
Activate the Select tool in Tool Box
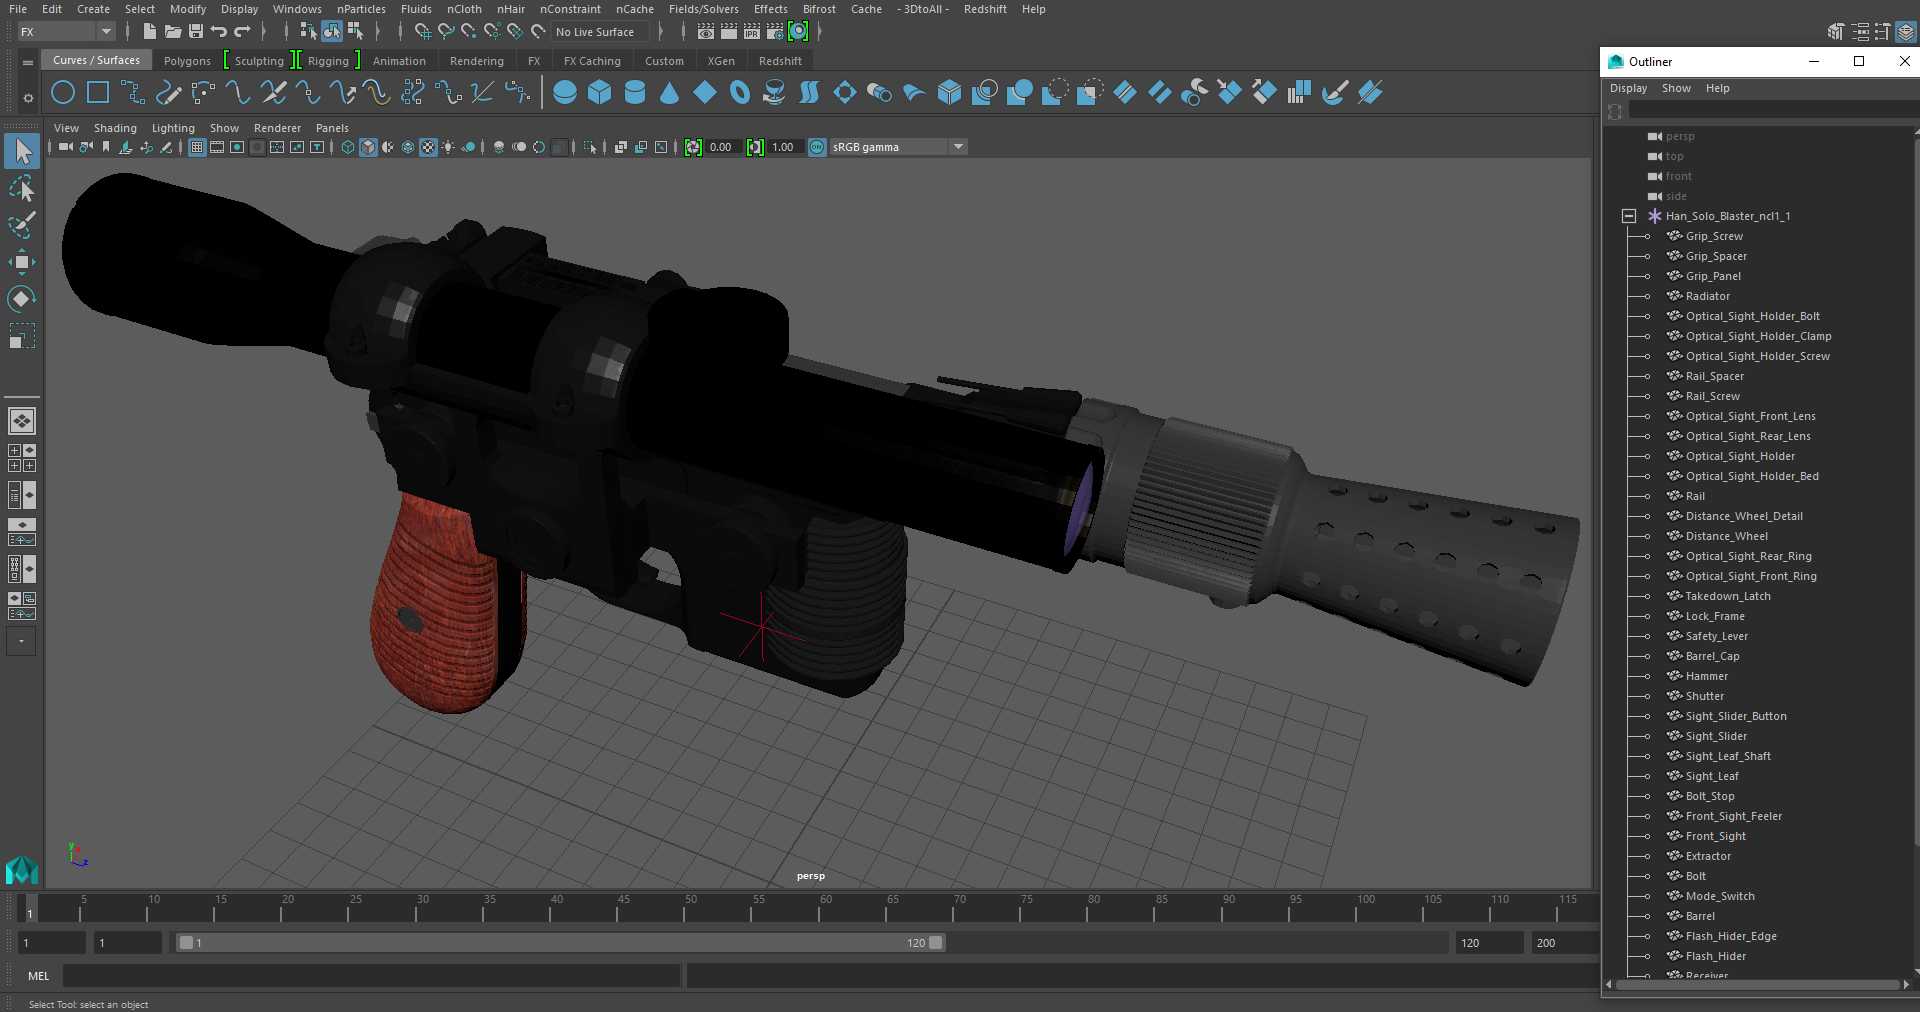click(22, 152)
